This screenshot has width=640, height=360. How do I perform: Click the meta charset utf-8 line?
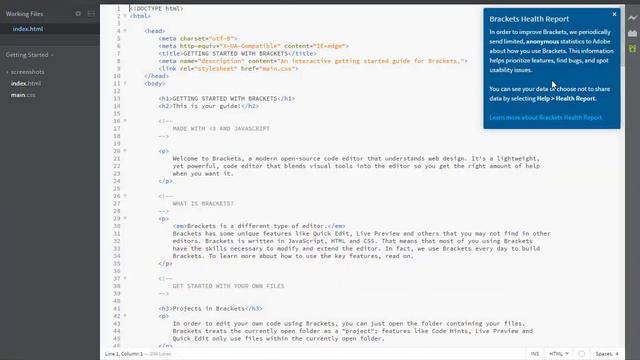pyautogui.click(x=198, y=38)
